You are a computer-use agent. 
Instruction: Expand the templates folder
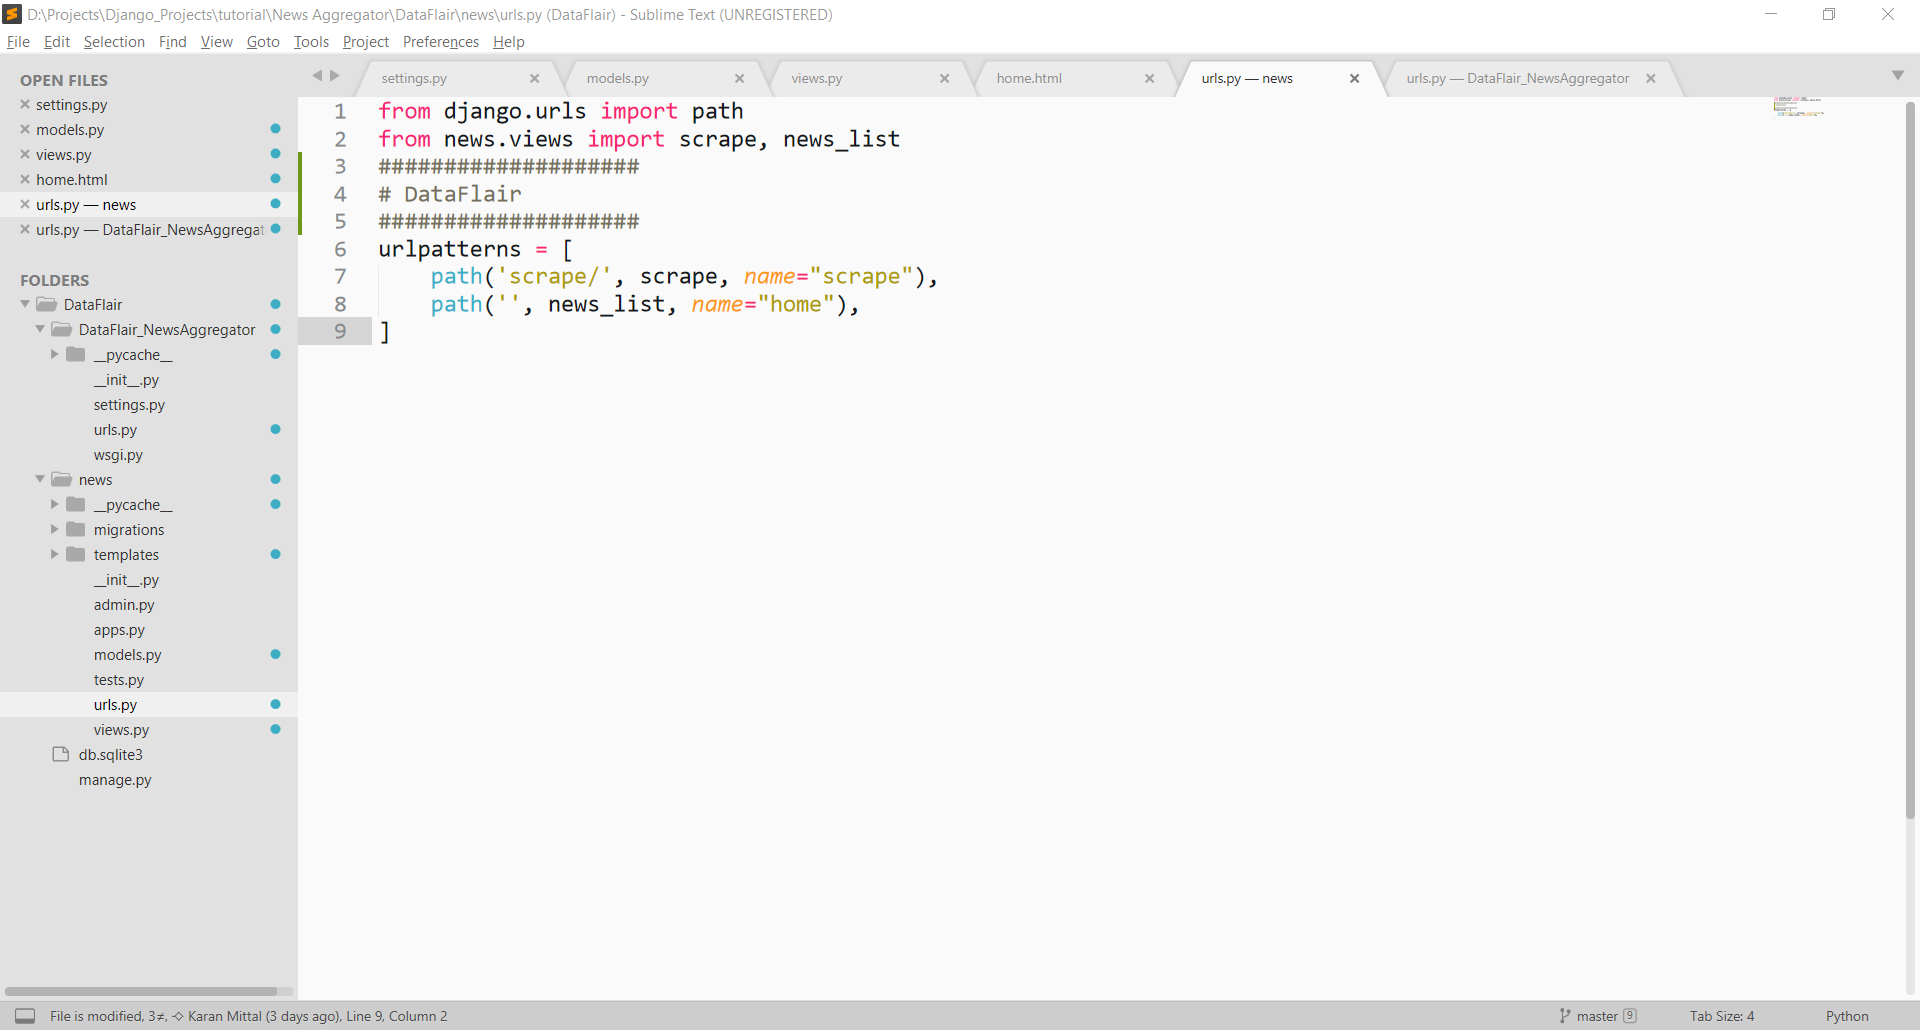pyautogui.click(x=55, y=555)
